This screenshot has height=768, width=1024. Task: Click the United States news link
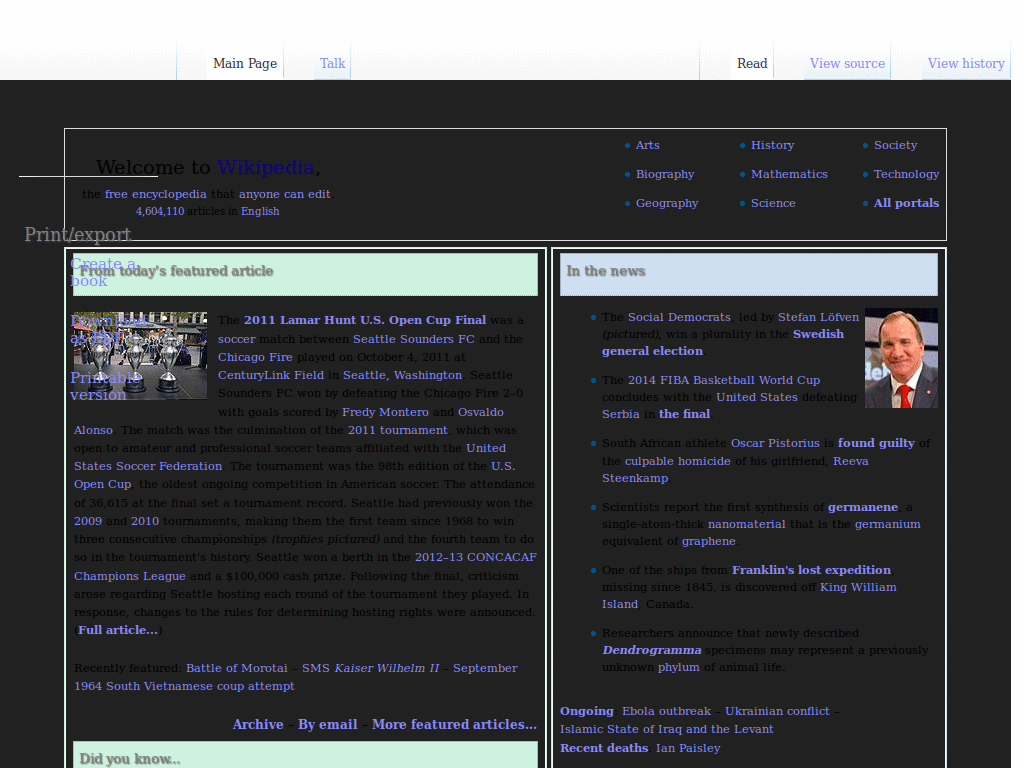pos(756,397)
